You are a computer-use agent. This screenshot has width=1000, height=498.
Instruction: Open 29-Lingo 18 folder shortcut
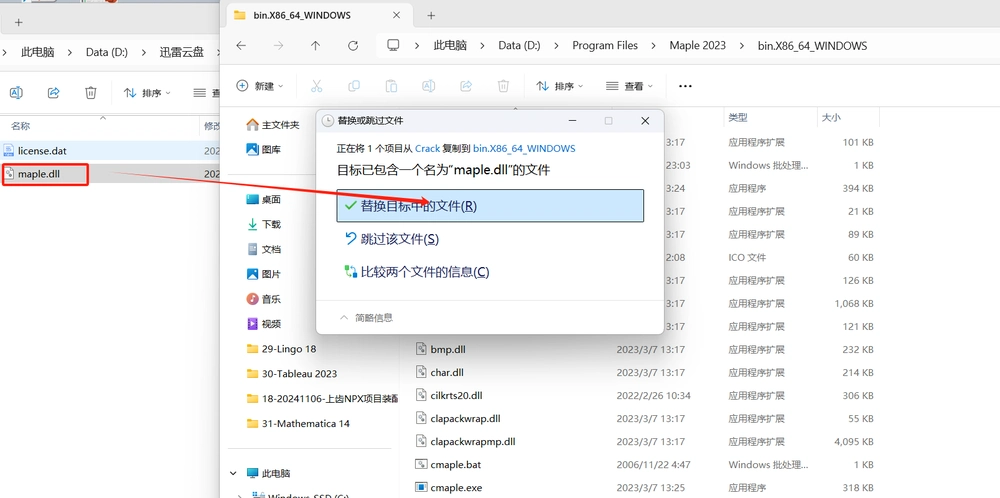[281, 349]
